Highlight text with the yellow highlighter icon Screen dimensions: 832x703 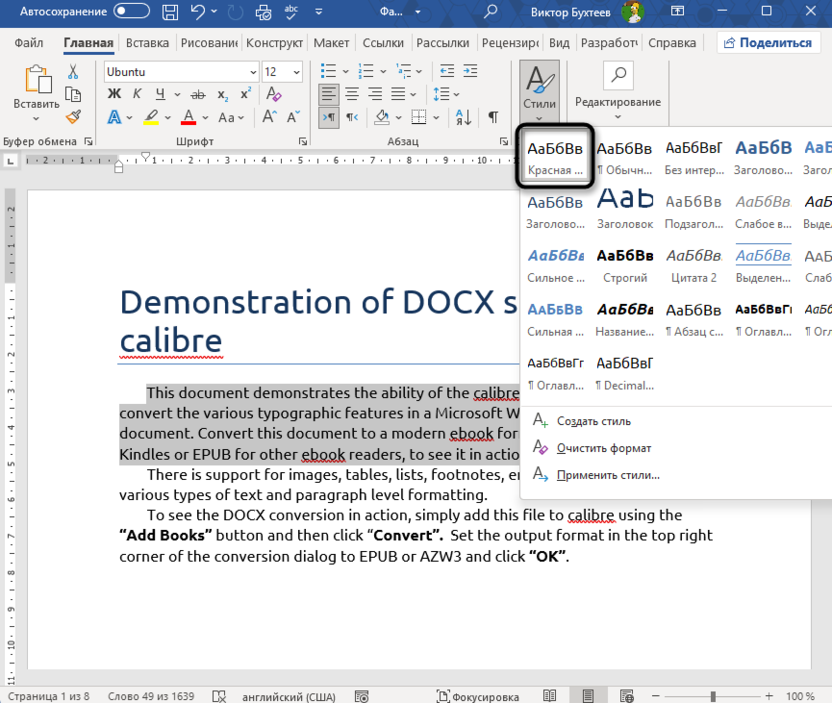pyautogui.click(x=151, y=117)
